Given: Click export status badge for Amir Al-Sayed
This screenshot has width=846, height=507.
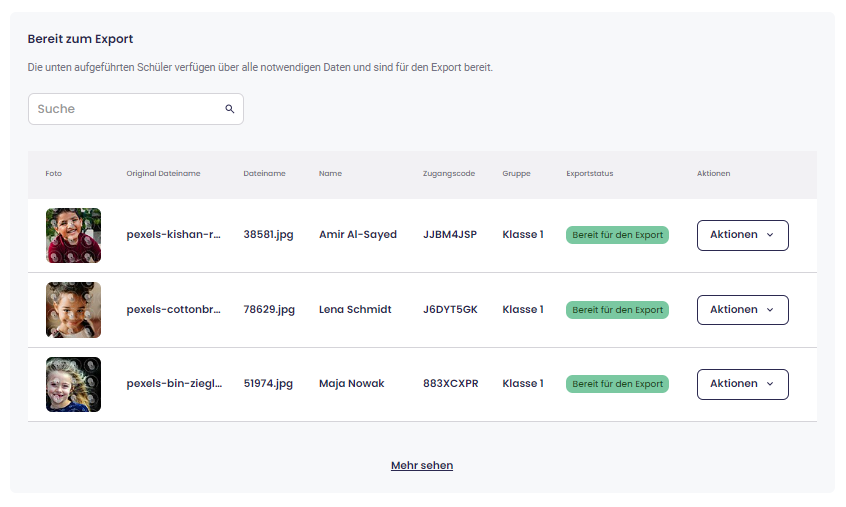Looking at the screenshot, I should (x=617, y=235).
